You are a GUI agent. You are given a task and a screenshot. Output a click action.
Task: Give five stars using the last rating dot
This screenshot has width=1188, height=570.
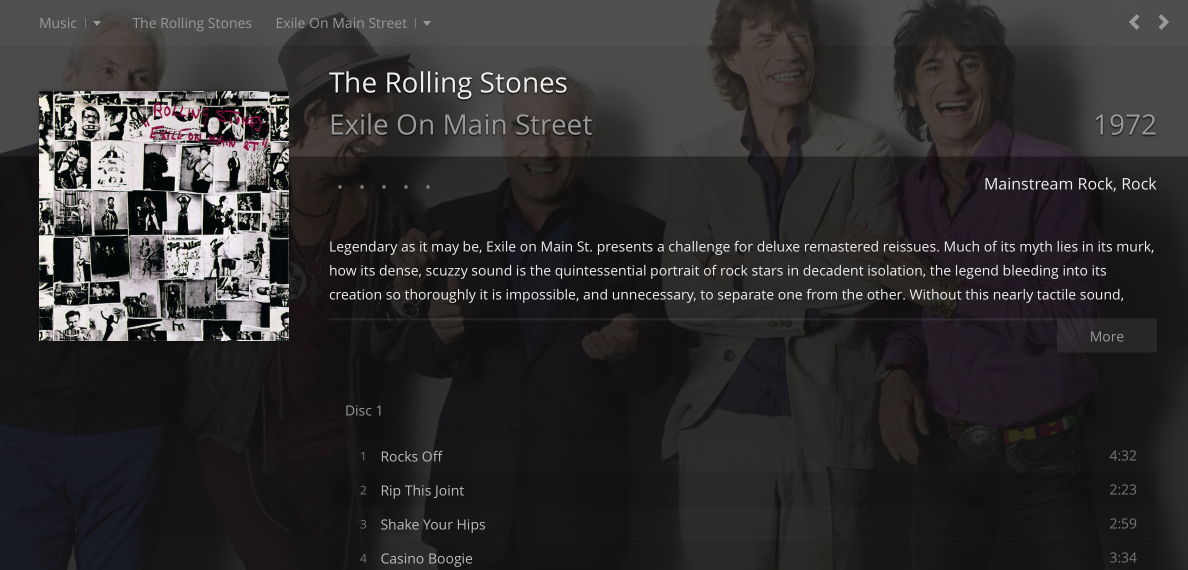tap(428, 187)
